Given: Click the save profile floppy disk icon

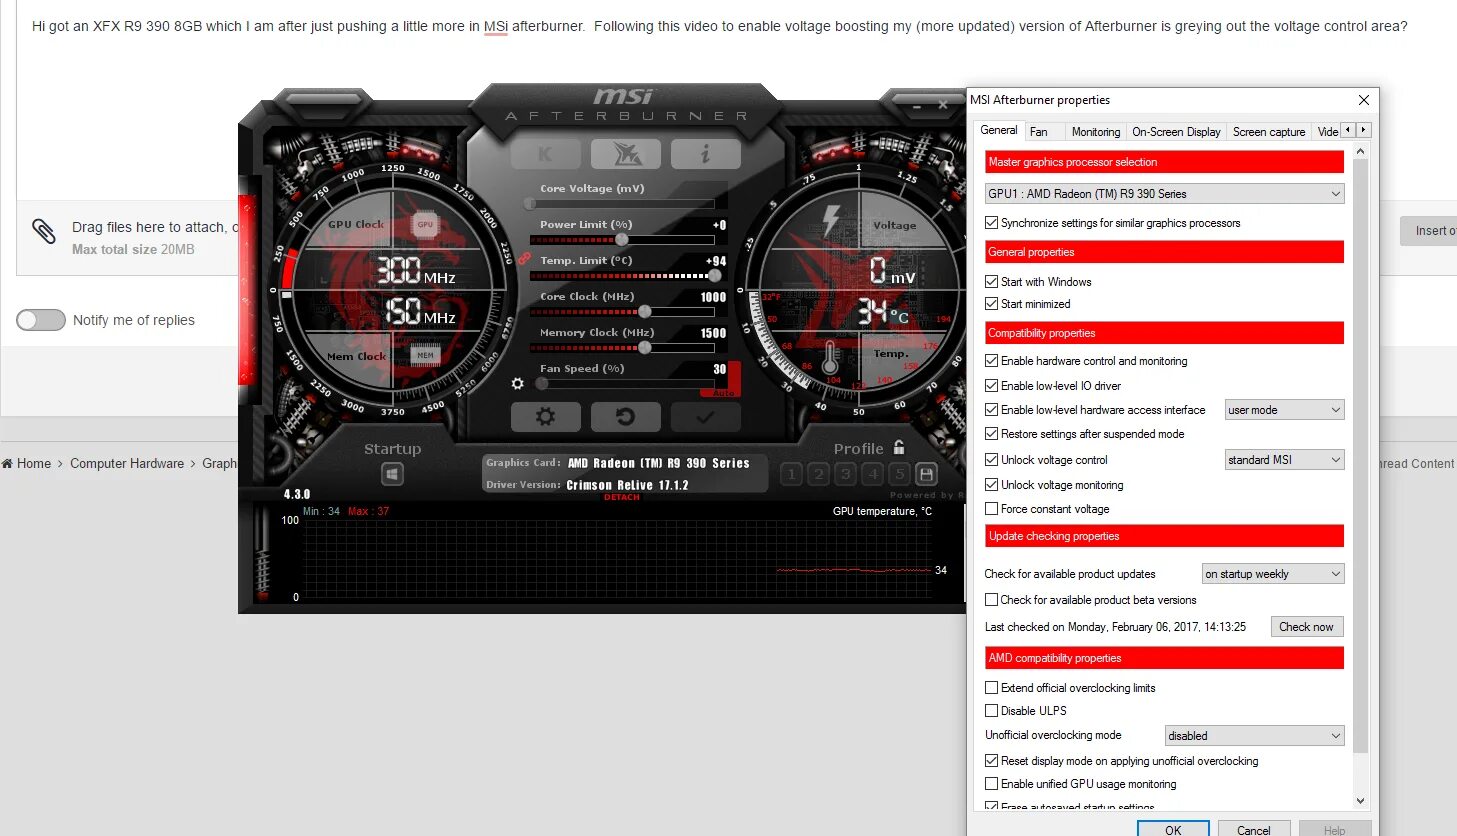Looking at the screenshot, I should coord(926,474).
